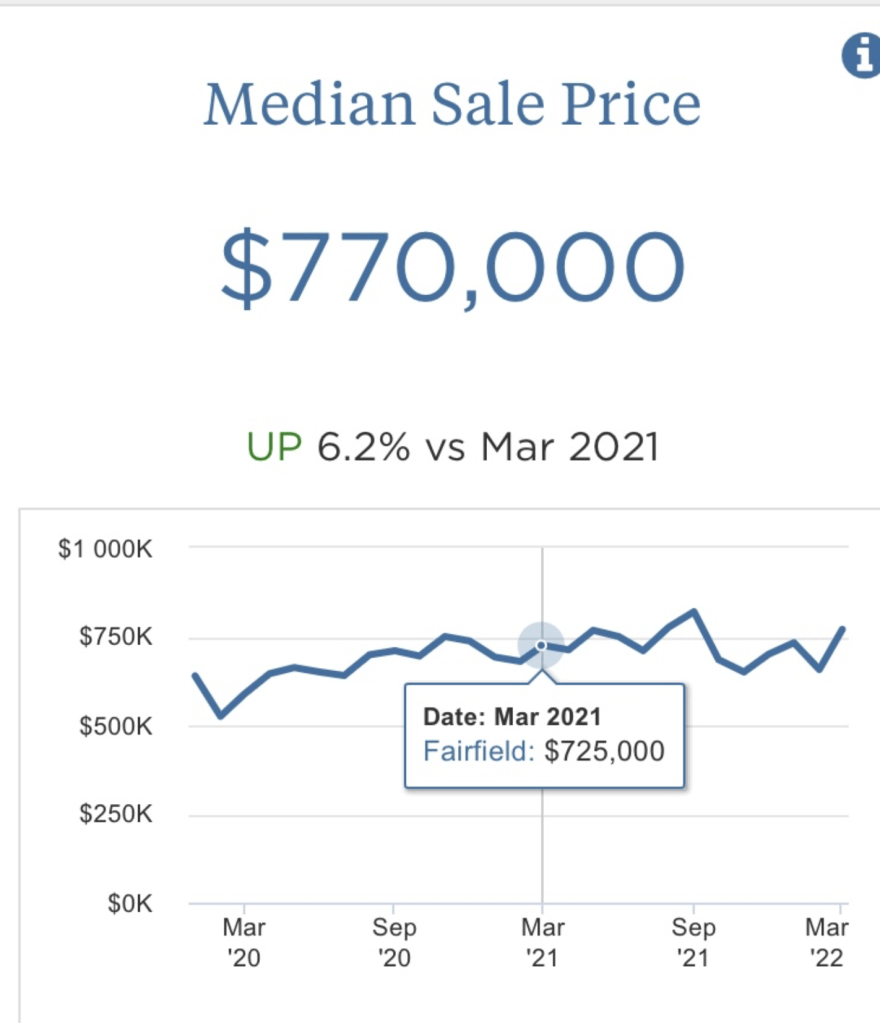880x1023 pixels.
Task: Click the $725,000 value in the tooltip
Action: pos(604,751)
